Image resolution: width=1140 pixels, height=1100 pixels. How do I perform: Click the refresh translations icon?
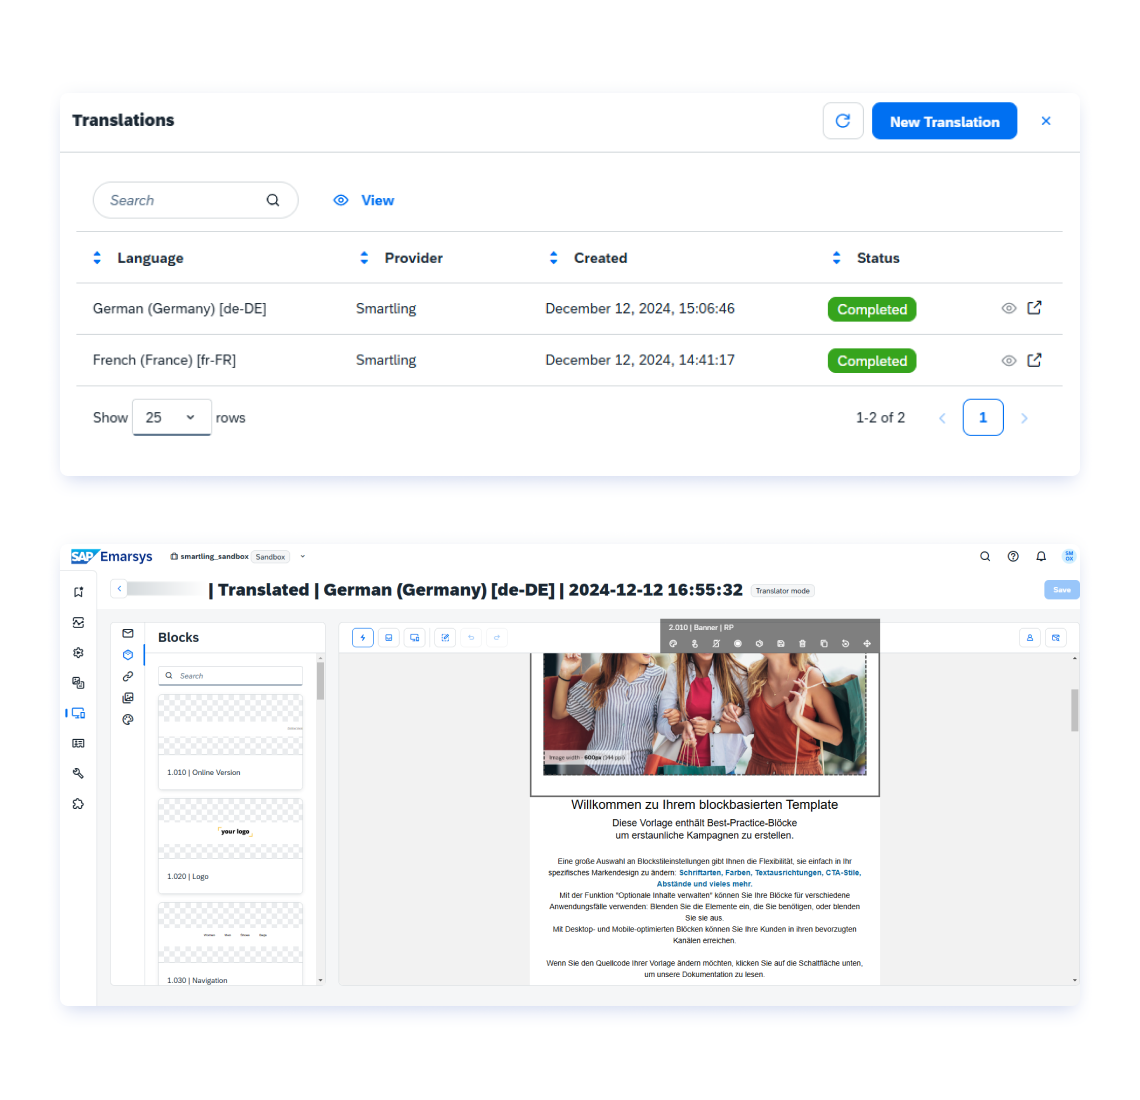(x=843, y=121)
